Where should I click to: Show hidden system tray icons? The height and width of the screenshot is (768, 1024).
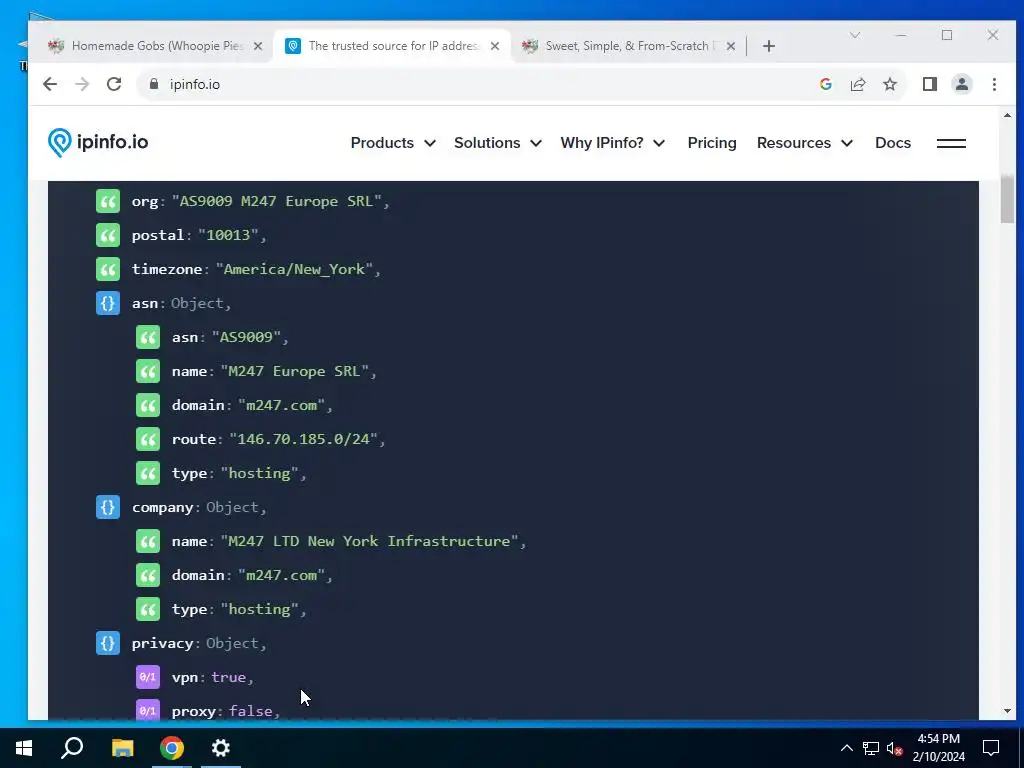[x=846, y=748]
